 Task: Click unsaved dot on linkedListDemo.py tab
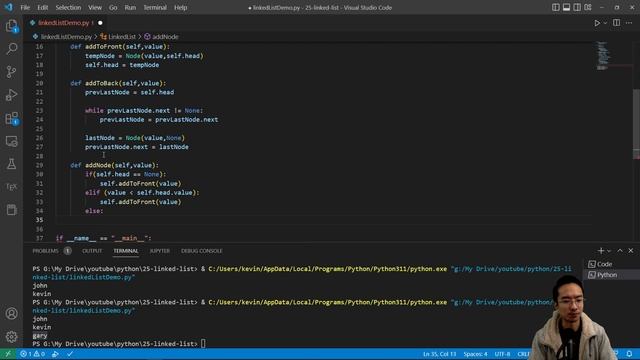100,23
